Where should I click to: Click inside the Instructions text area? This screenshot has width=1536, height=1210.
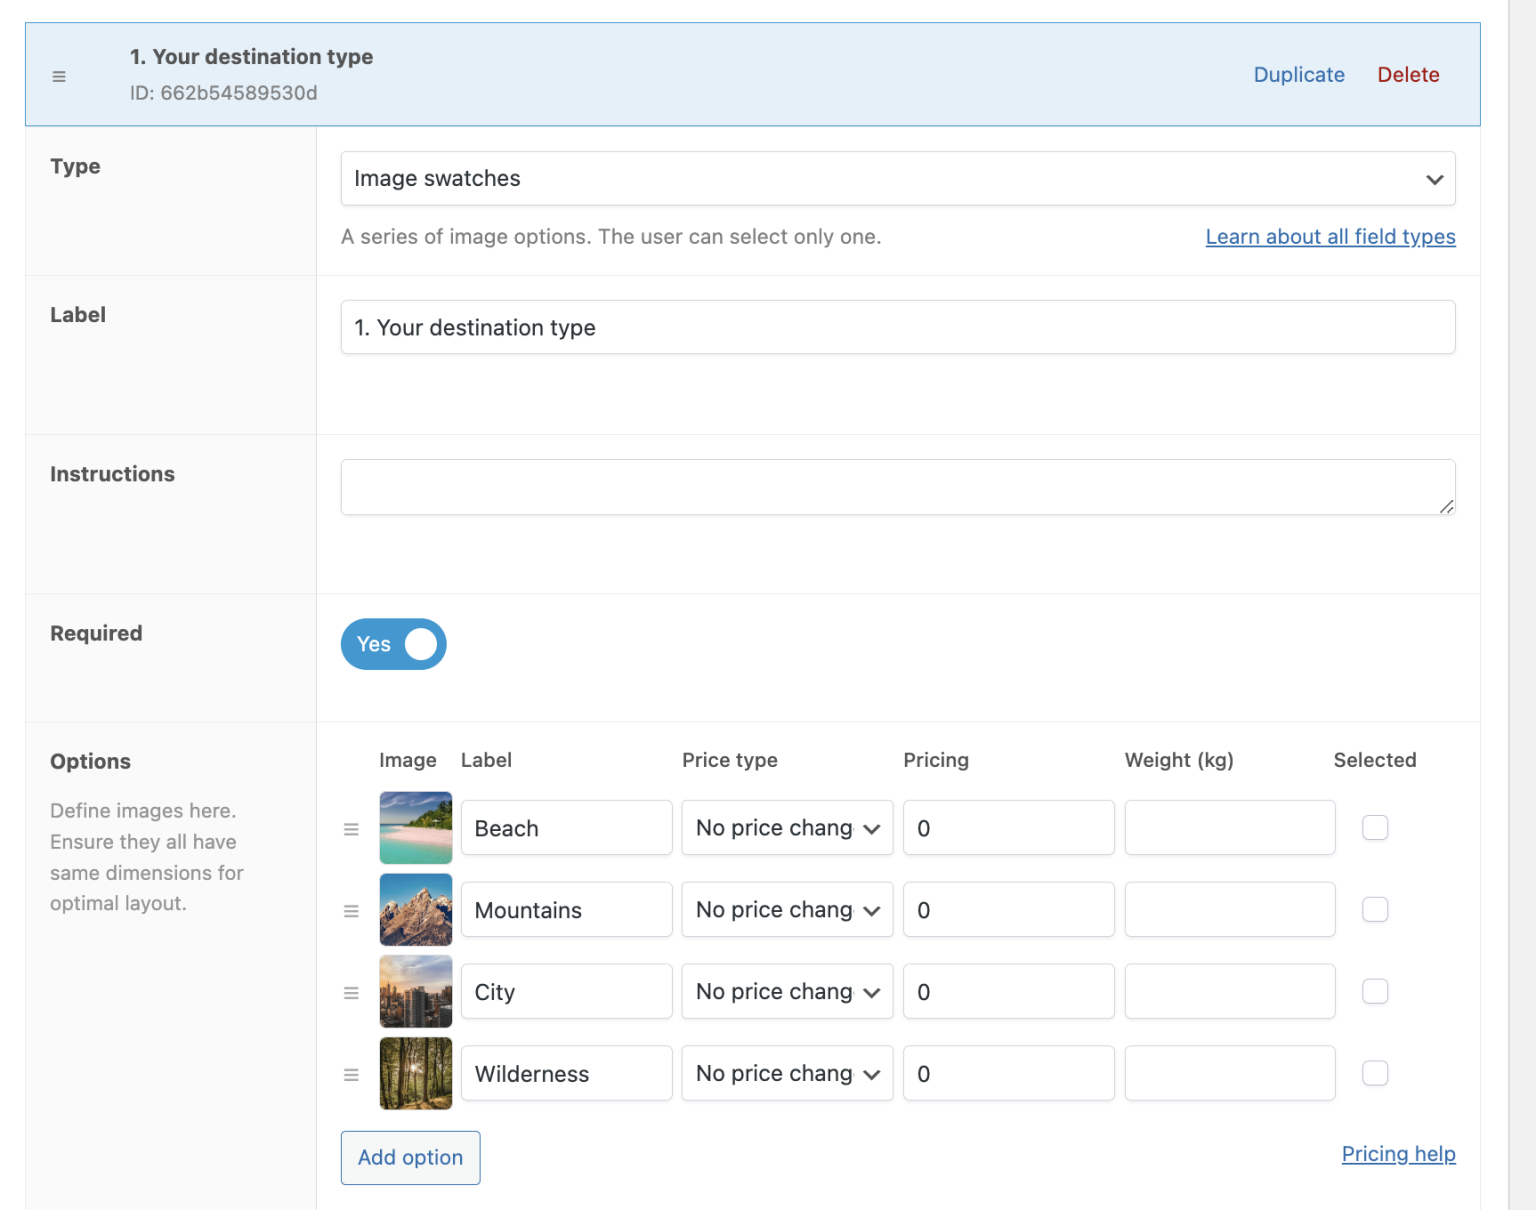point(897,487)
